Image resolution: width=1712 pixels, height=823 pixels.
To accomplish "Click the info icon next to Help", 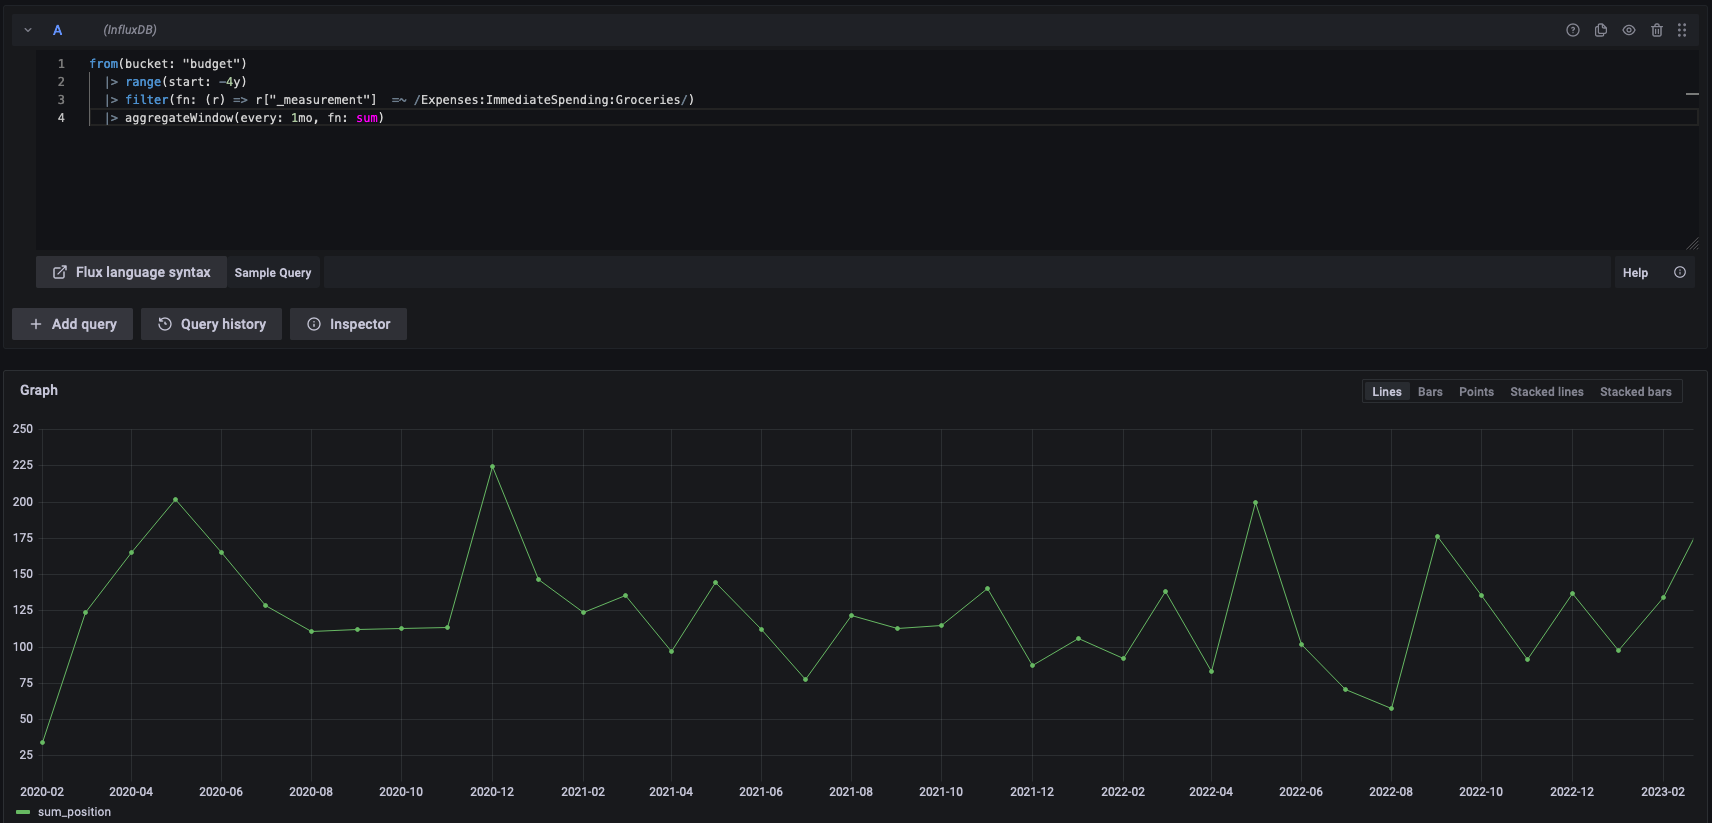I will [1680, 272].
